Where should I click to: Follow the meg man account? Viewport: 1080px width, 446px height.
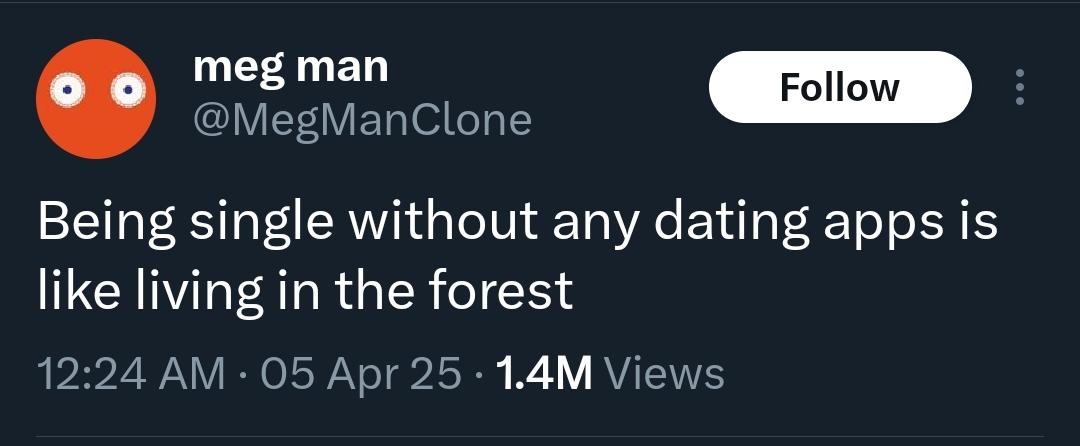coord(839,87)
